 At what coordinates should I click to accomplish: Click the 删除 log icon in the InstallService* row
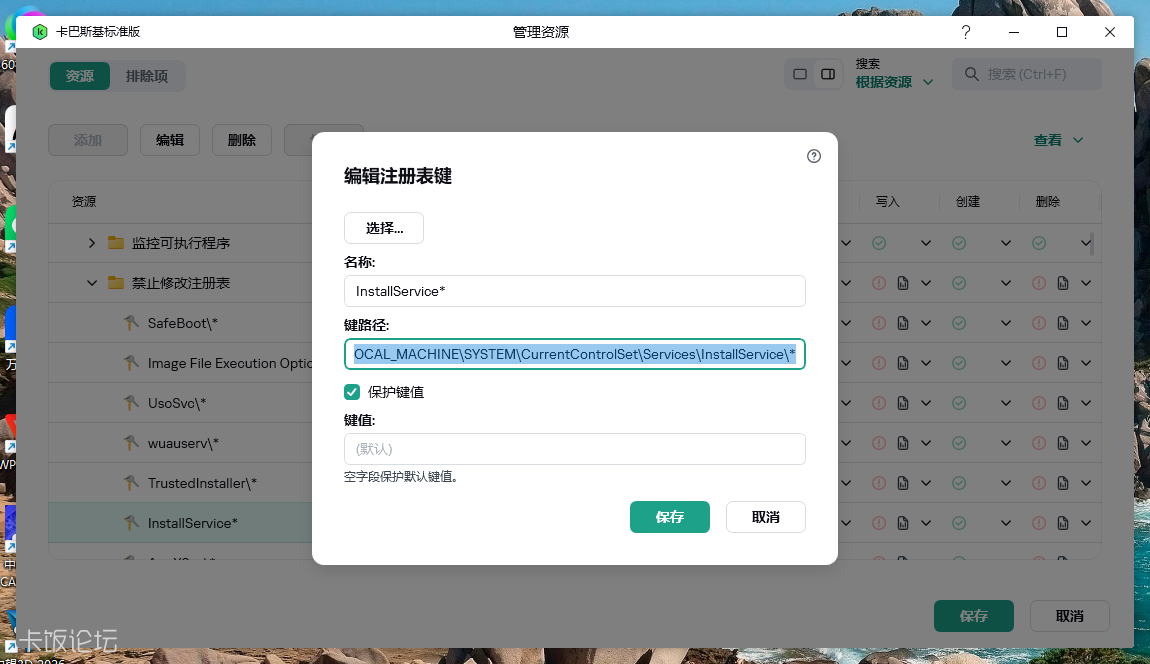tap(1063, 523)
